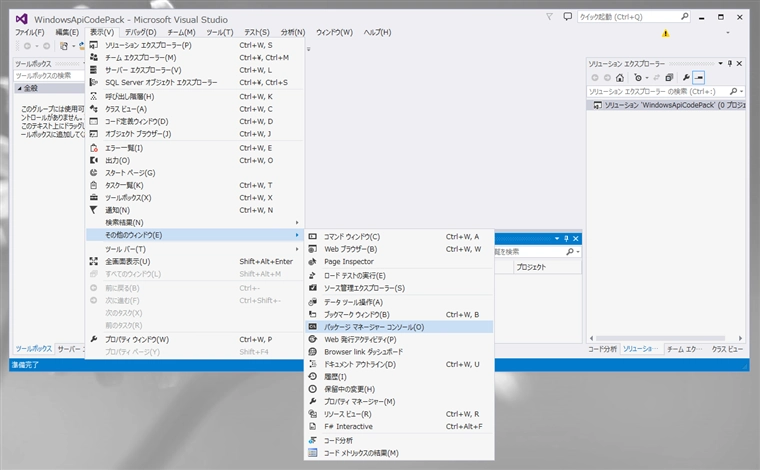Screen dimensions: 760x470
Task: Switch to the コード分析 tab
Action: pos(602,349)
